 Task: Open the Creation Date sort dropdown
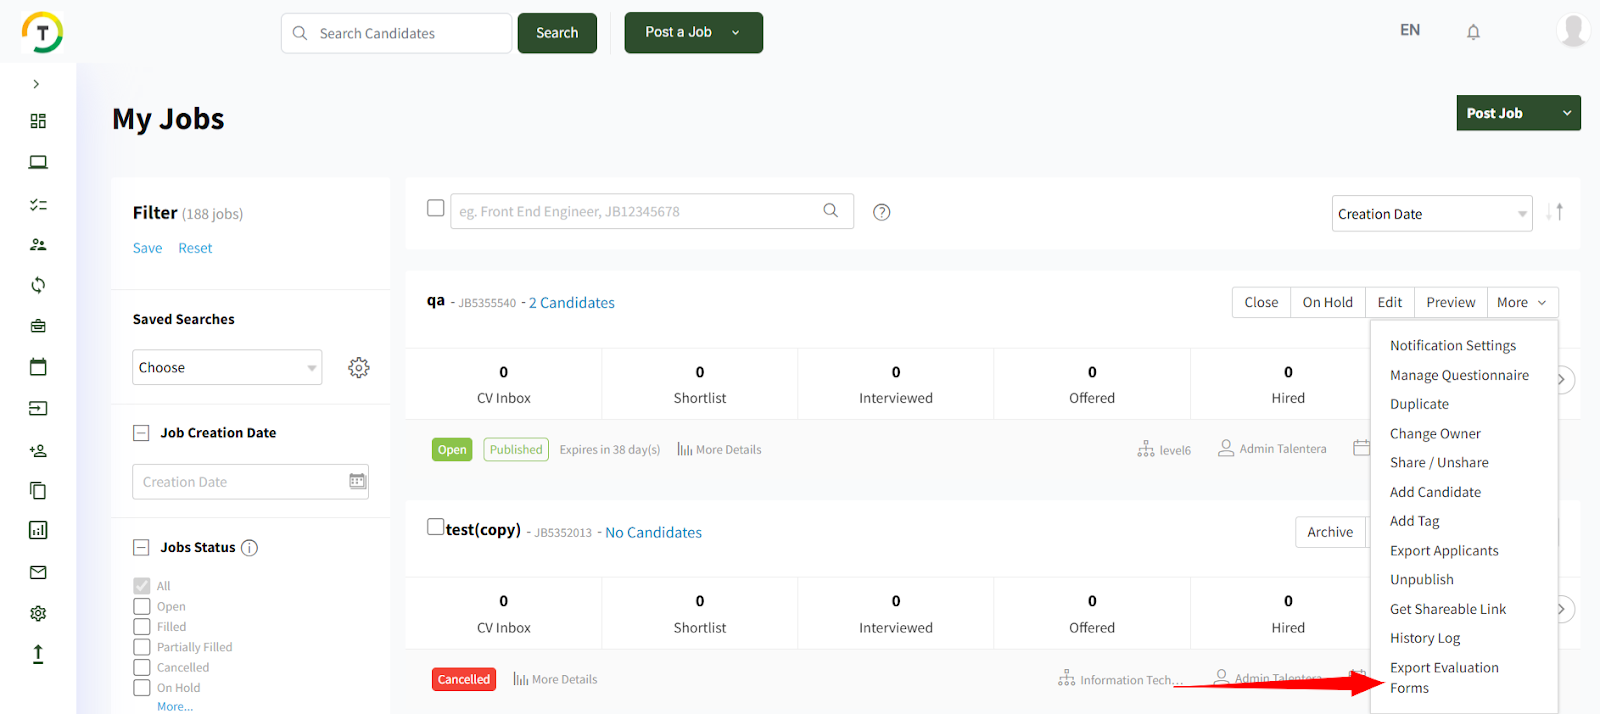(1431, 214)
